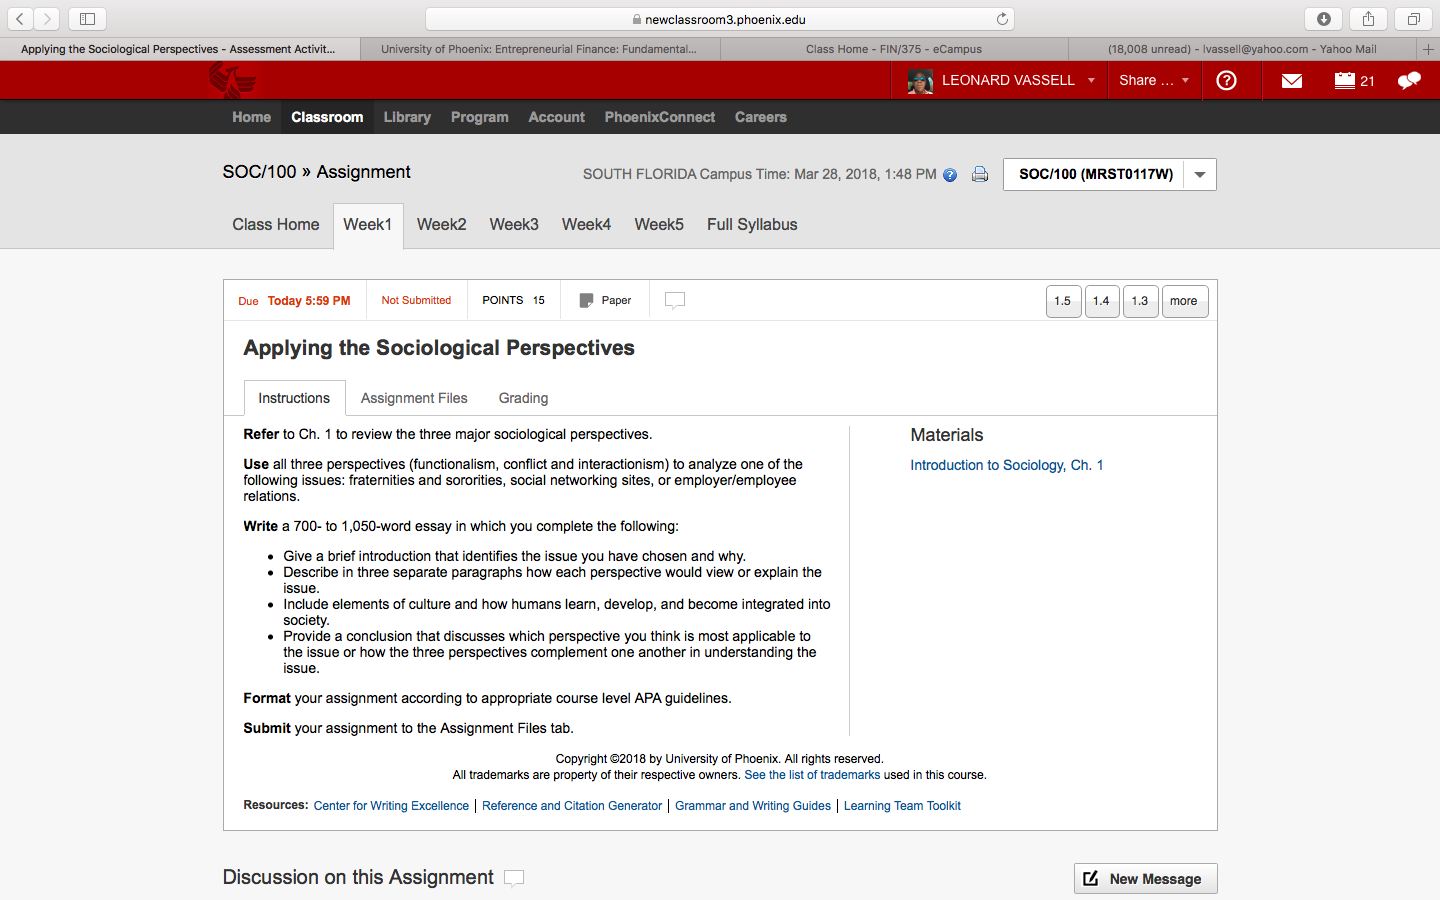Open See the list of trademarks link
Image resolution: width=1440 pixels, height=900 pixels.
click(x=812, y=775)
